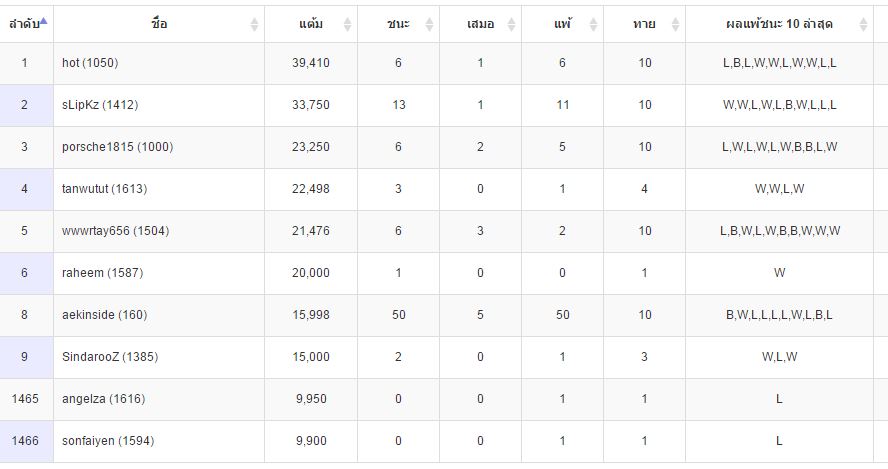The height and width of the screenshot is (469, 888).
Task: Select angelza (1616) player name
Action: (x=104, y=399)
